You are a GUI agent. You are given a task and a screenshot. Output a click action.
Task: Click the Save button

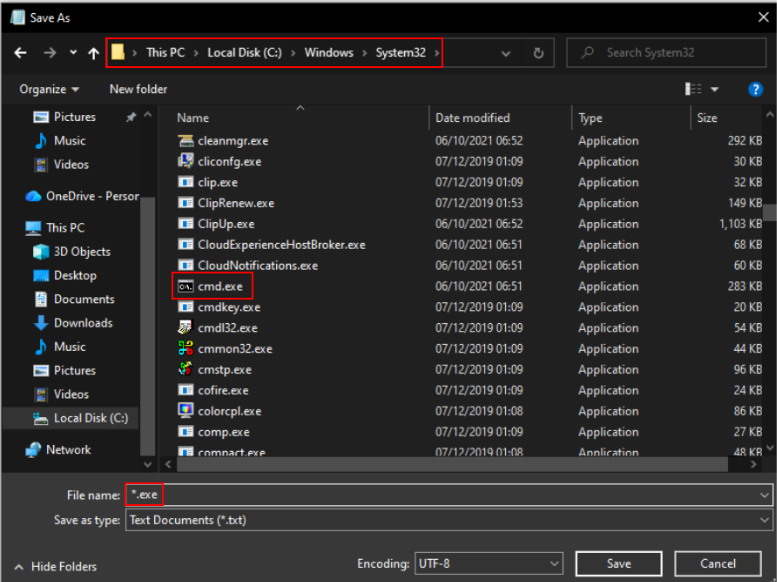point(618,563)
